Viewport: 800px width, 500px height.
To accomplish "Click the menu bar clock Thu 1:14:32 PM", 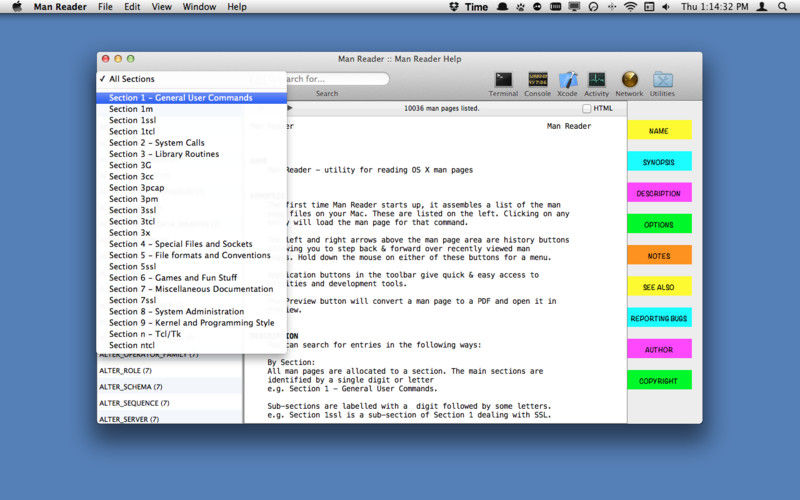I will pyautogui.click(x=715, y=7).
